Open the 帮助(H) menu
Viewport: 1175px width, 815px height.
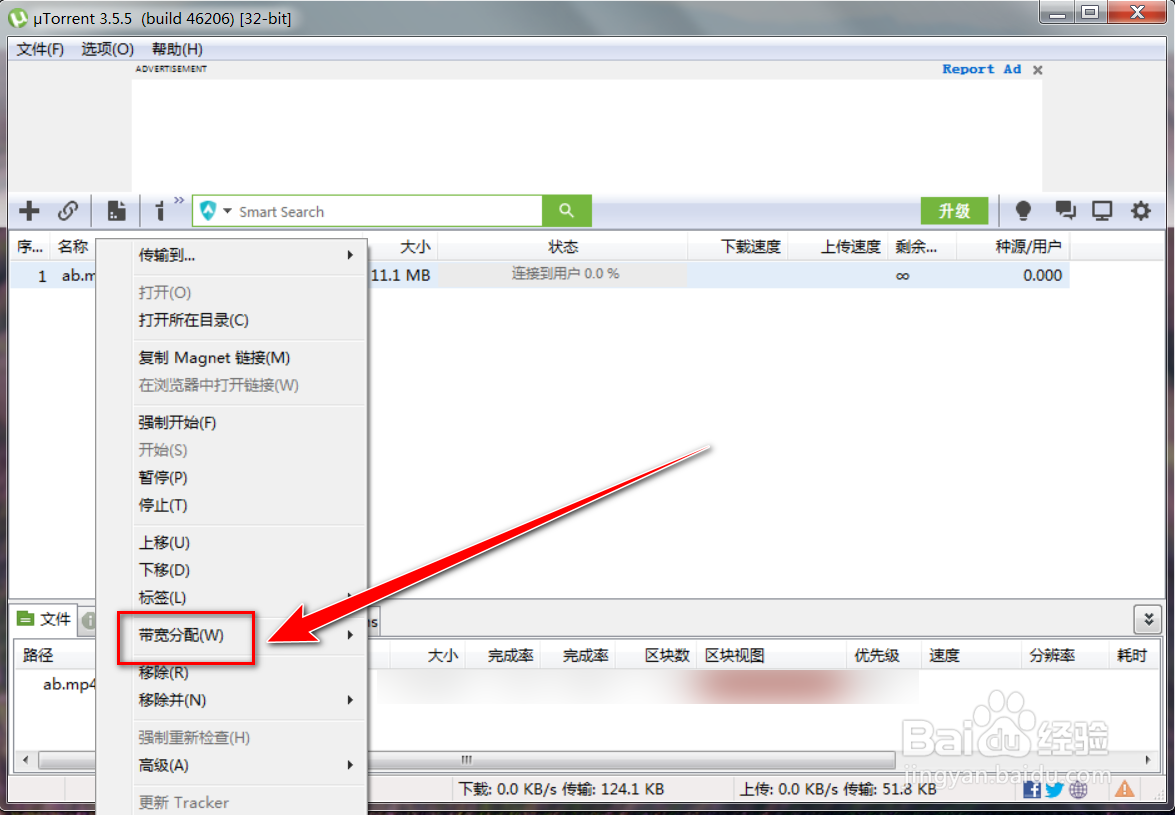point(177,49)
